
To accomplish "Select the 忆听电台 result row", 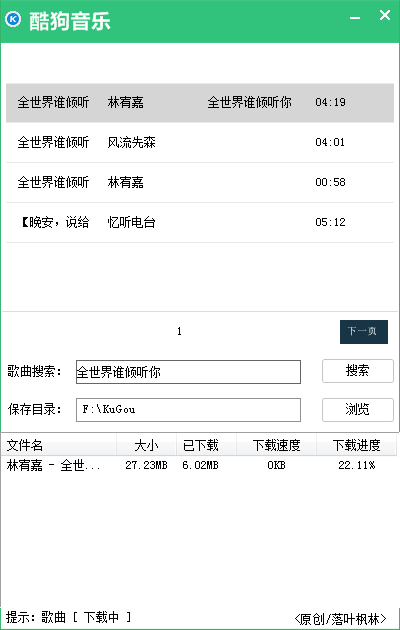I will 200,222.
